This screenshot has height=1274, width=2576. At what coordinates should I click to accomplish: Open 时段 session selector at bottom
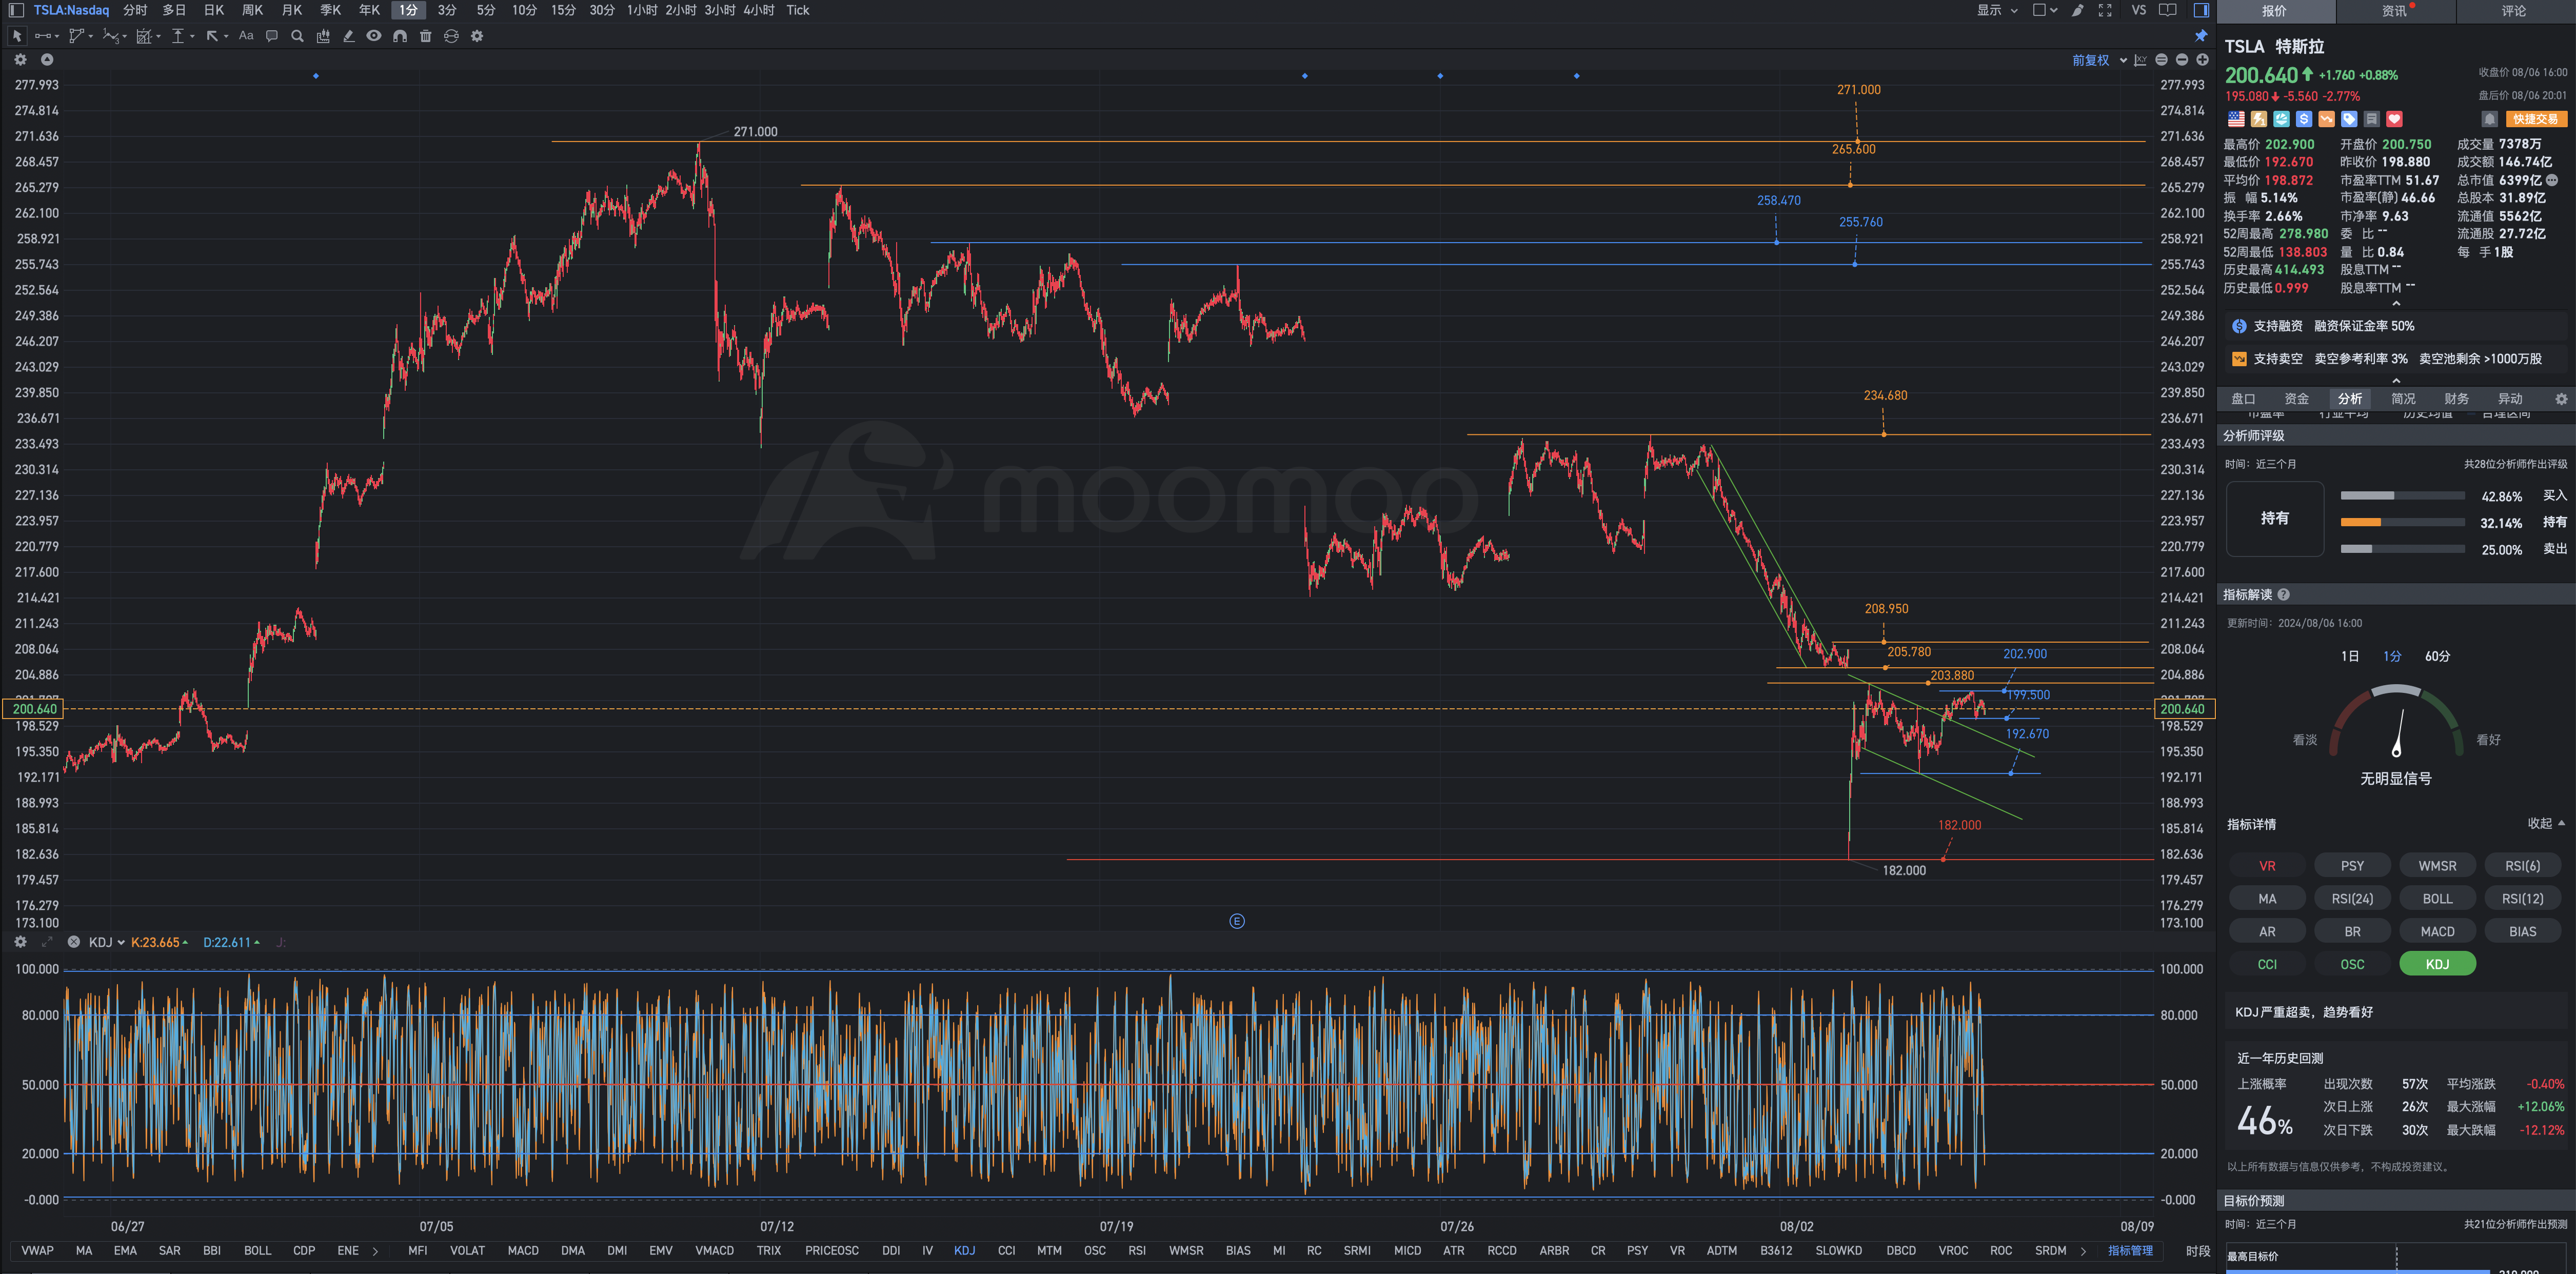tap(2198, 1250)
